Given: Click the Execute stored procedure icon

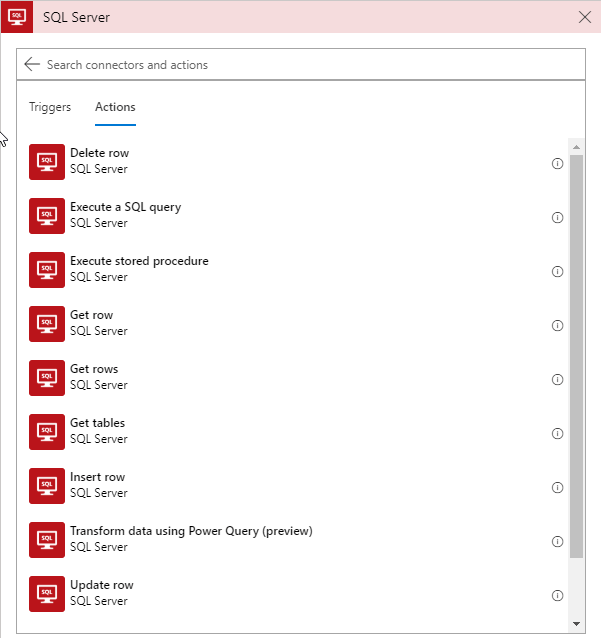Looking at the screenshot, I should tap(47, 270).
